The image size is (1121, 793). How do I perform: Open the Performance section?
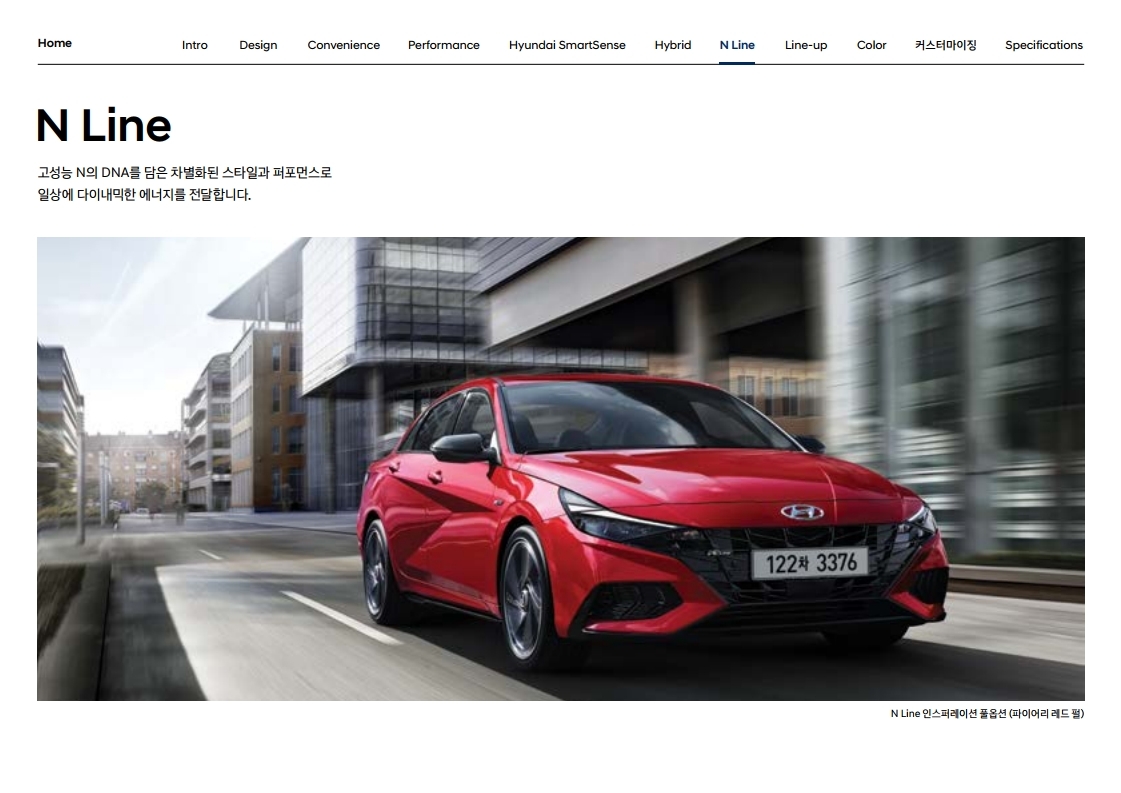coord(443,45)
